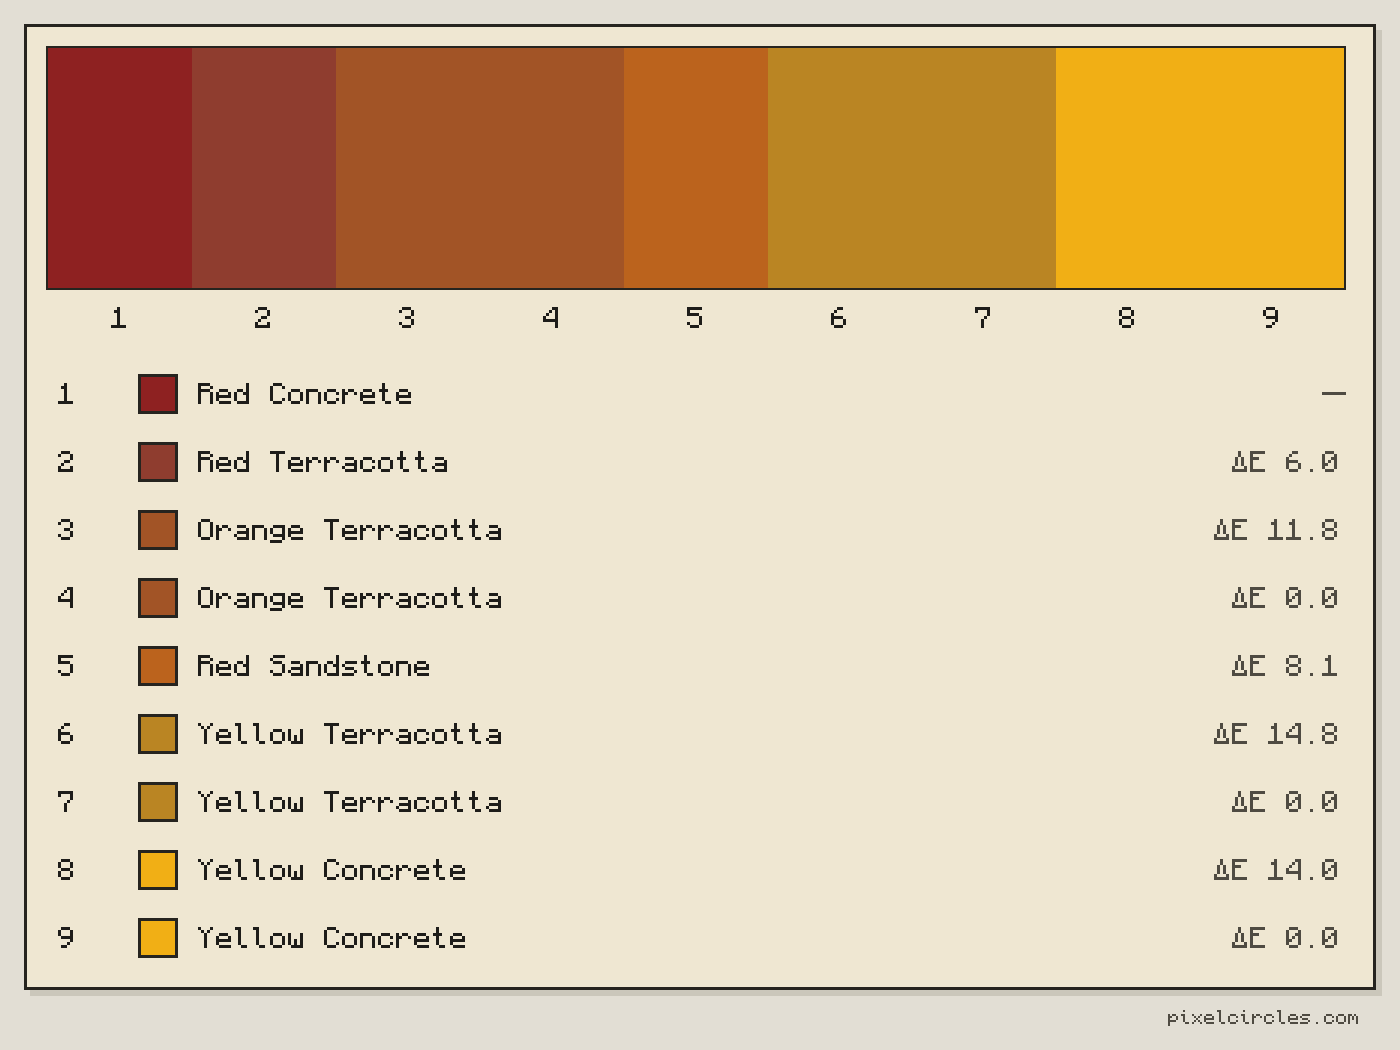Click the 'ΔE 11.8' value
1400x1050 pixels.
pos(1276,530)
